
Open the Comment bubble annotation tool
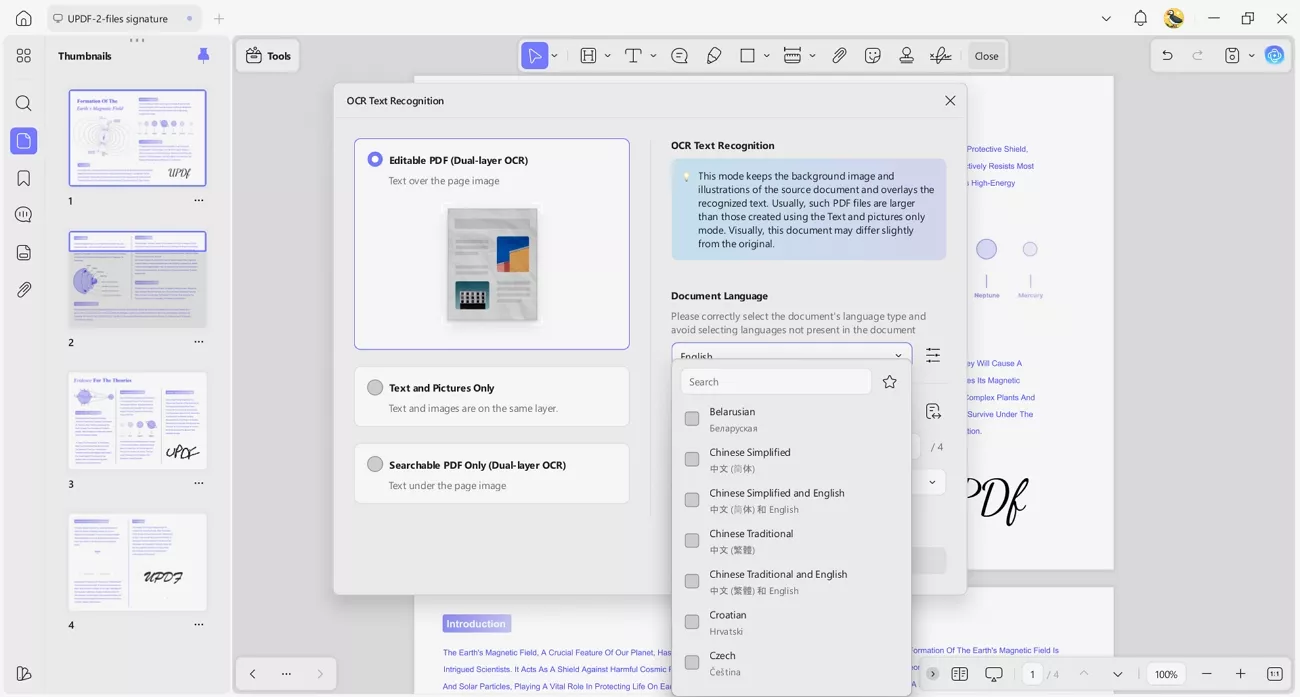679,55
